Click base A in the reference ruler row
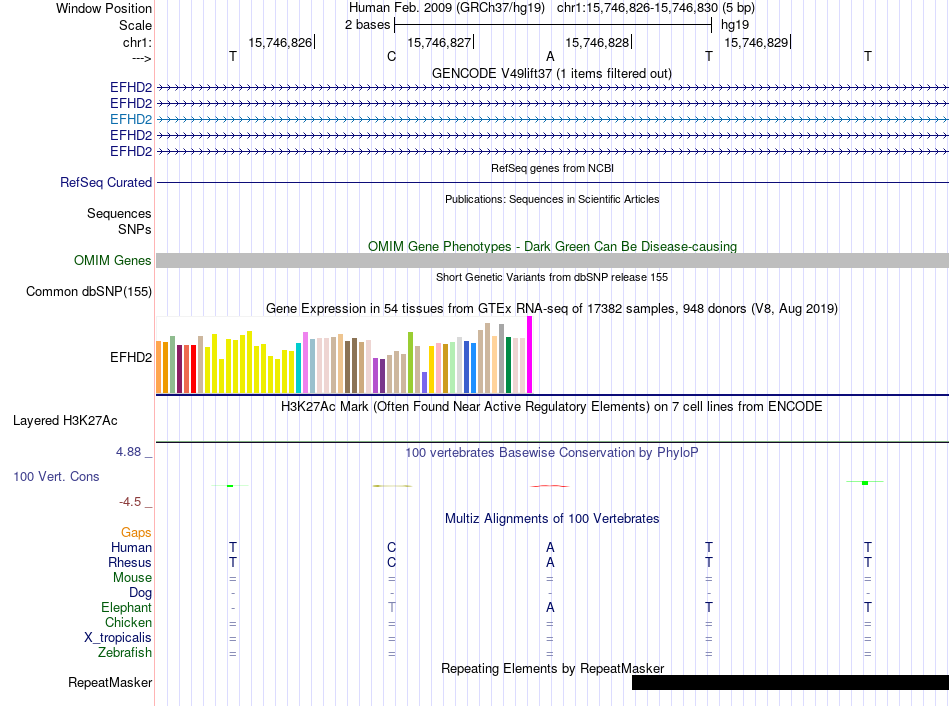This screenshot has height=706, width=950. 550,56
